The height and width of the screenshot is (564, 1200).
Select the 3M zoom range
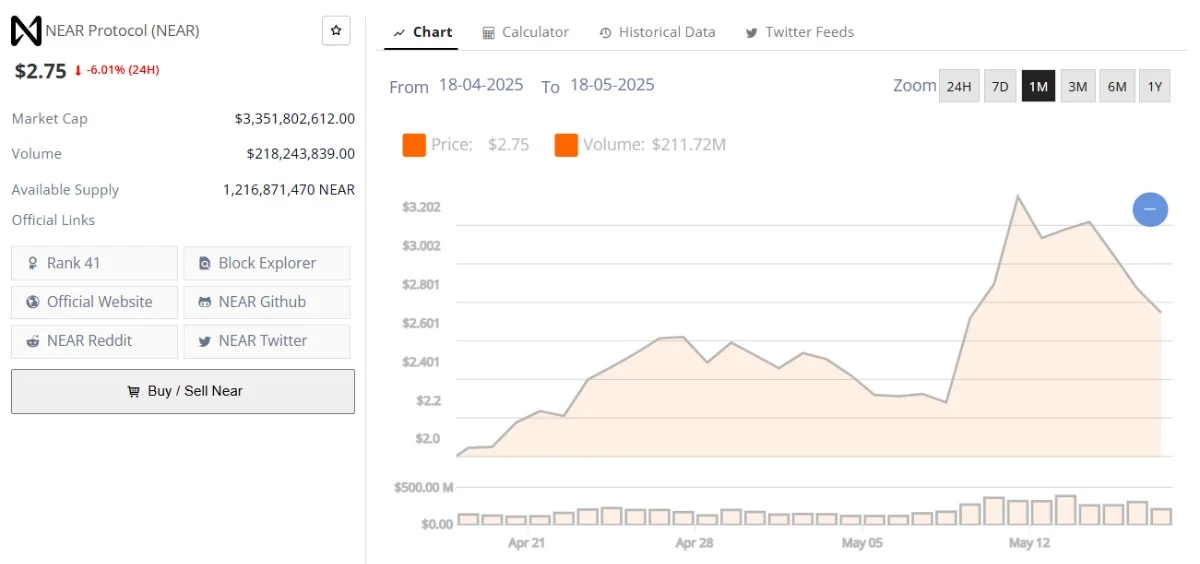pos(1077,86)
